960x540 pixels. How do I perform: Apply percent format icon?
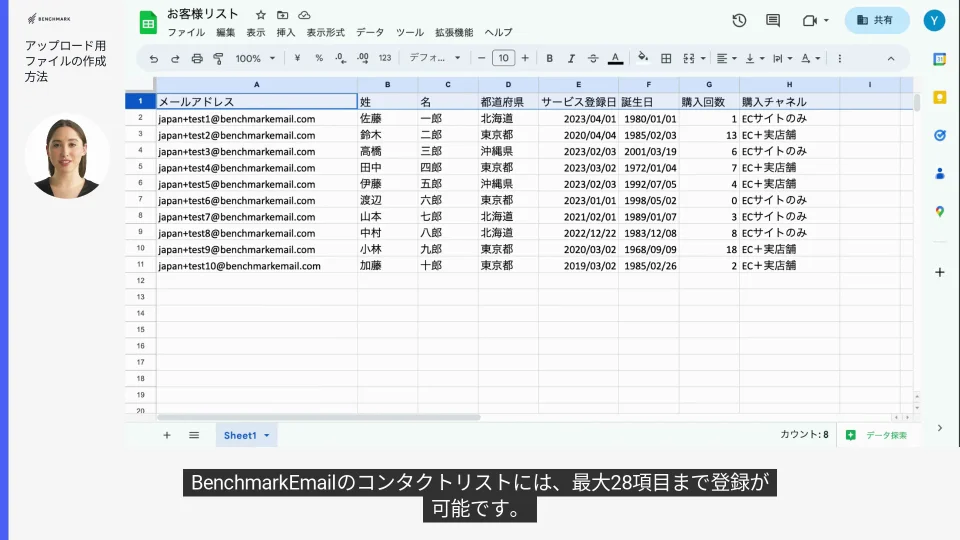(319, 58)
